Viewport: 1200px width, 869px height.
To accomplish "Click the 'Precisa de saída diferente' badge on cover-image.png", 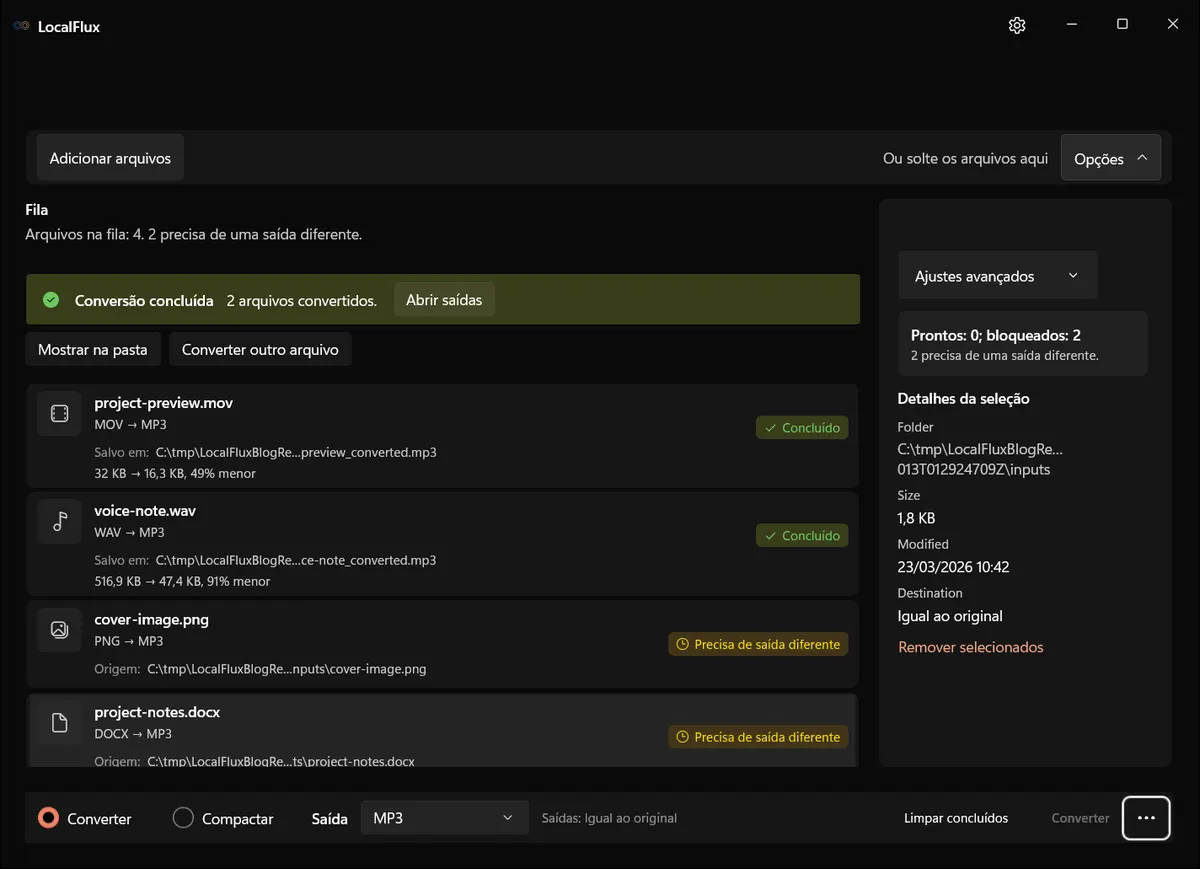I will pyautogui.click(x=758, y=645).
